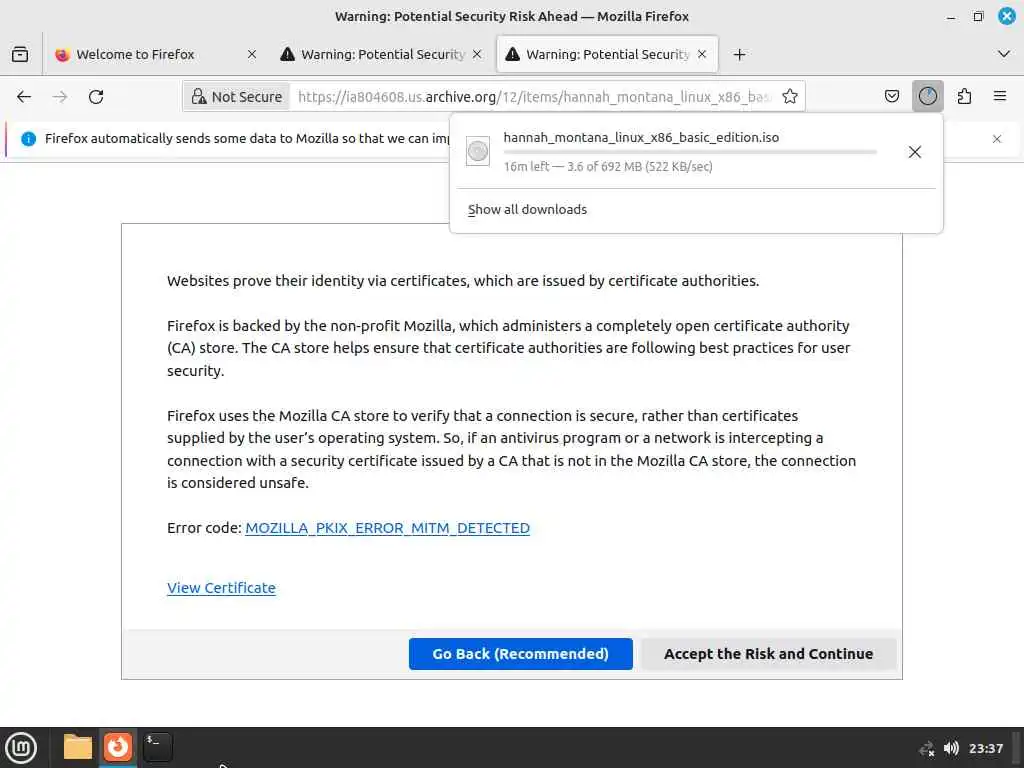Click the info icon in notification bar

pos(28,138)
